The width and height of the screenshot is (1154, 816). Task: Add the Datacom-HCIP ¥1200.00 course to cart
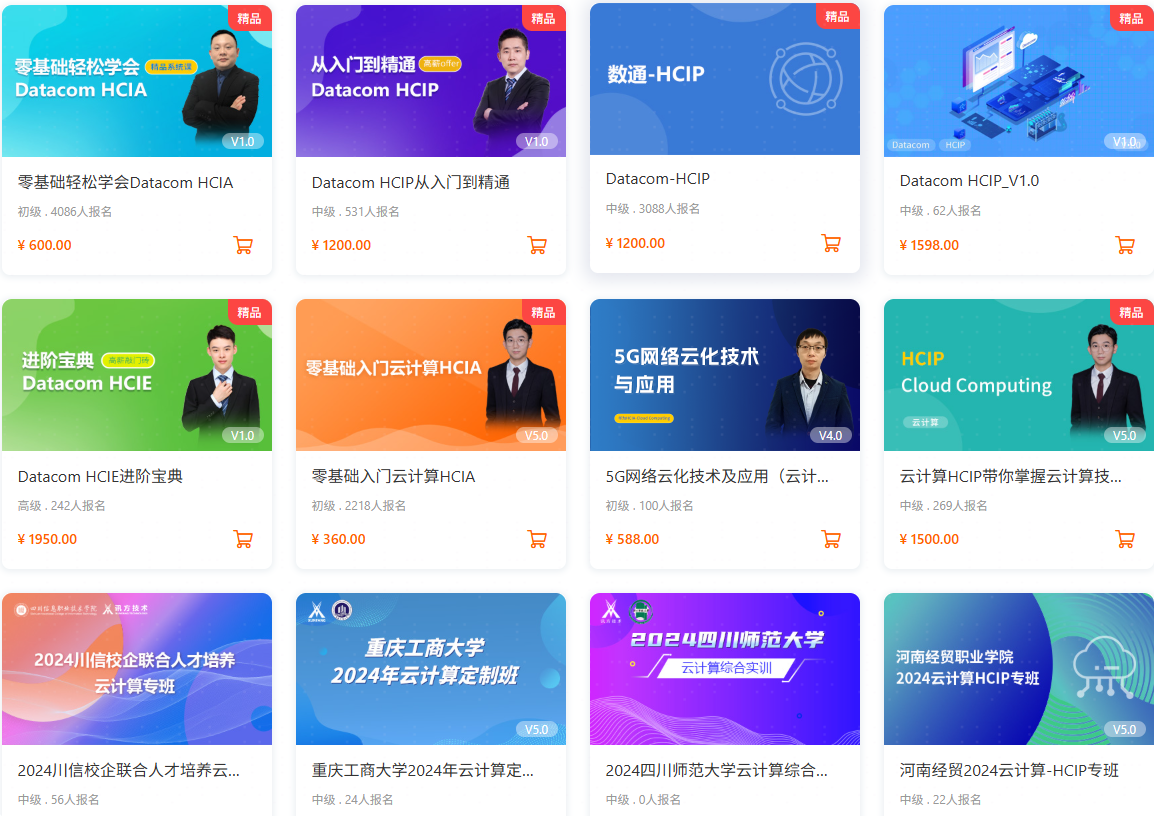coord(831,244)
